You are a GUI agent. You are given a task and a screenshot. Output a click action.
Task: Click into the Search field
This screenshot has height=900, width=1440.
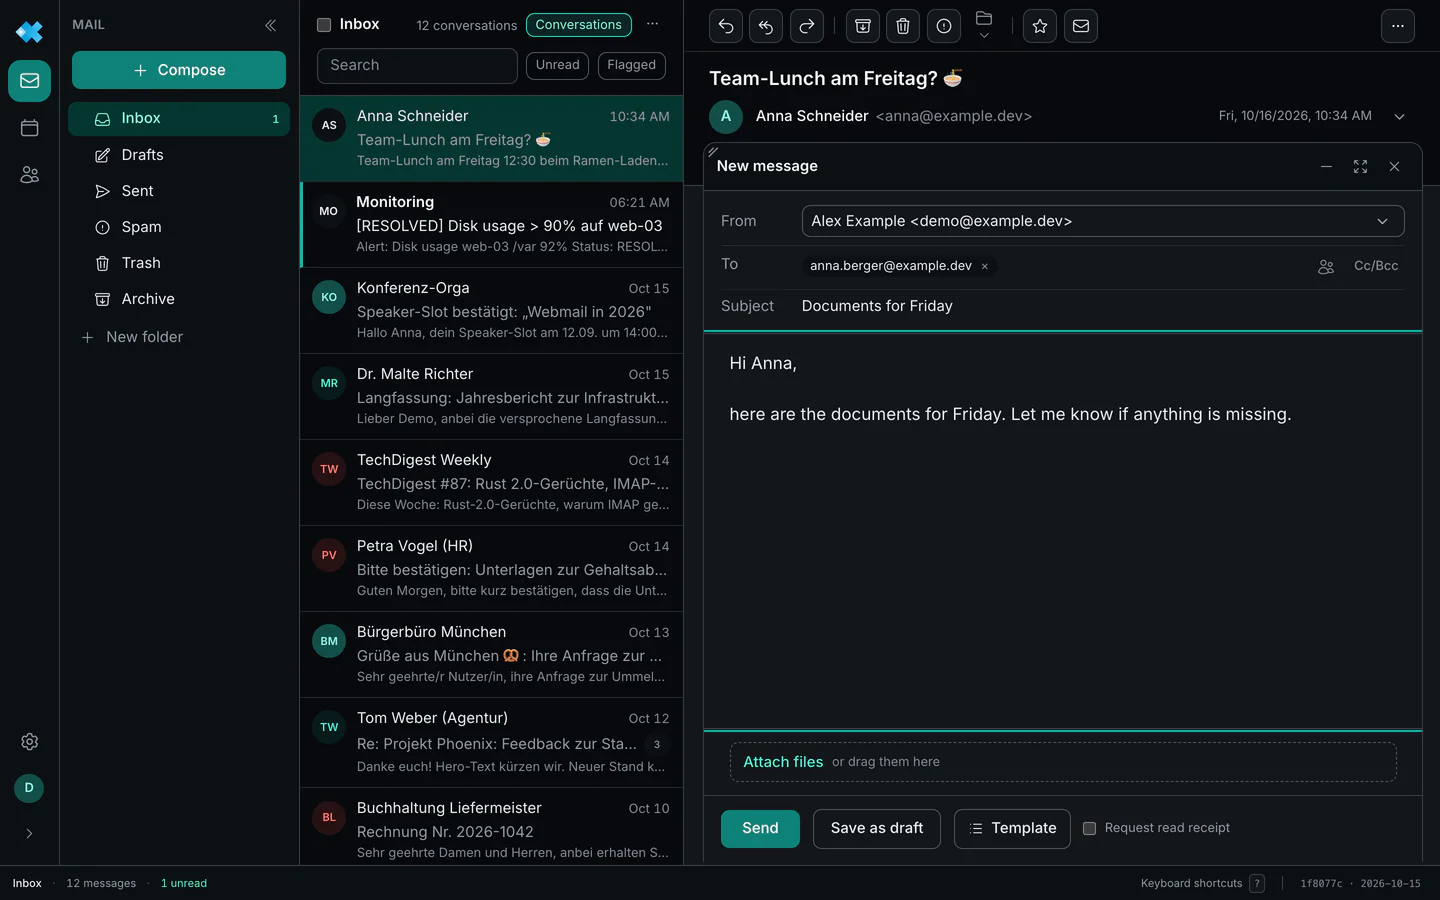[x=417, y=66]
